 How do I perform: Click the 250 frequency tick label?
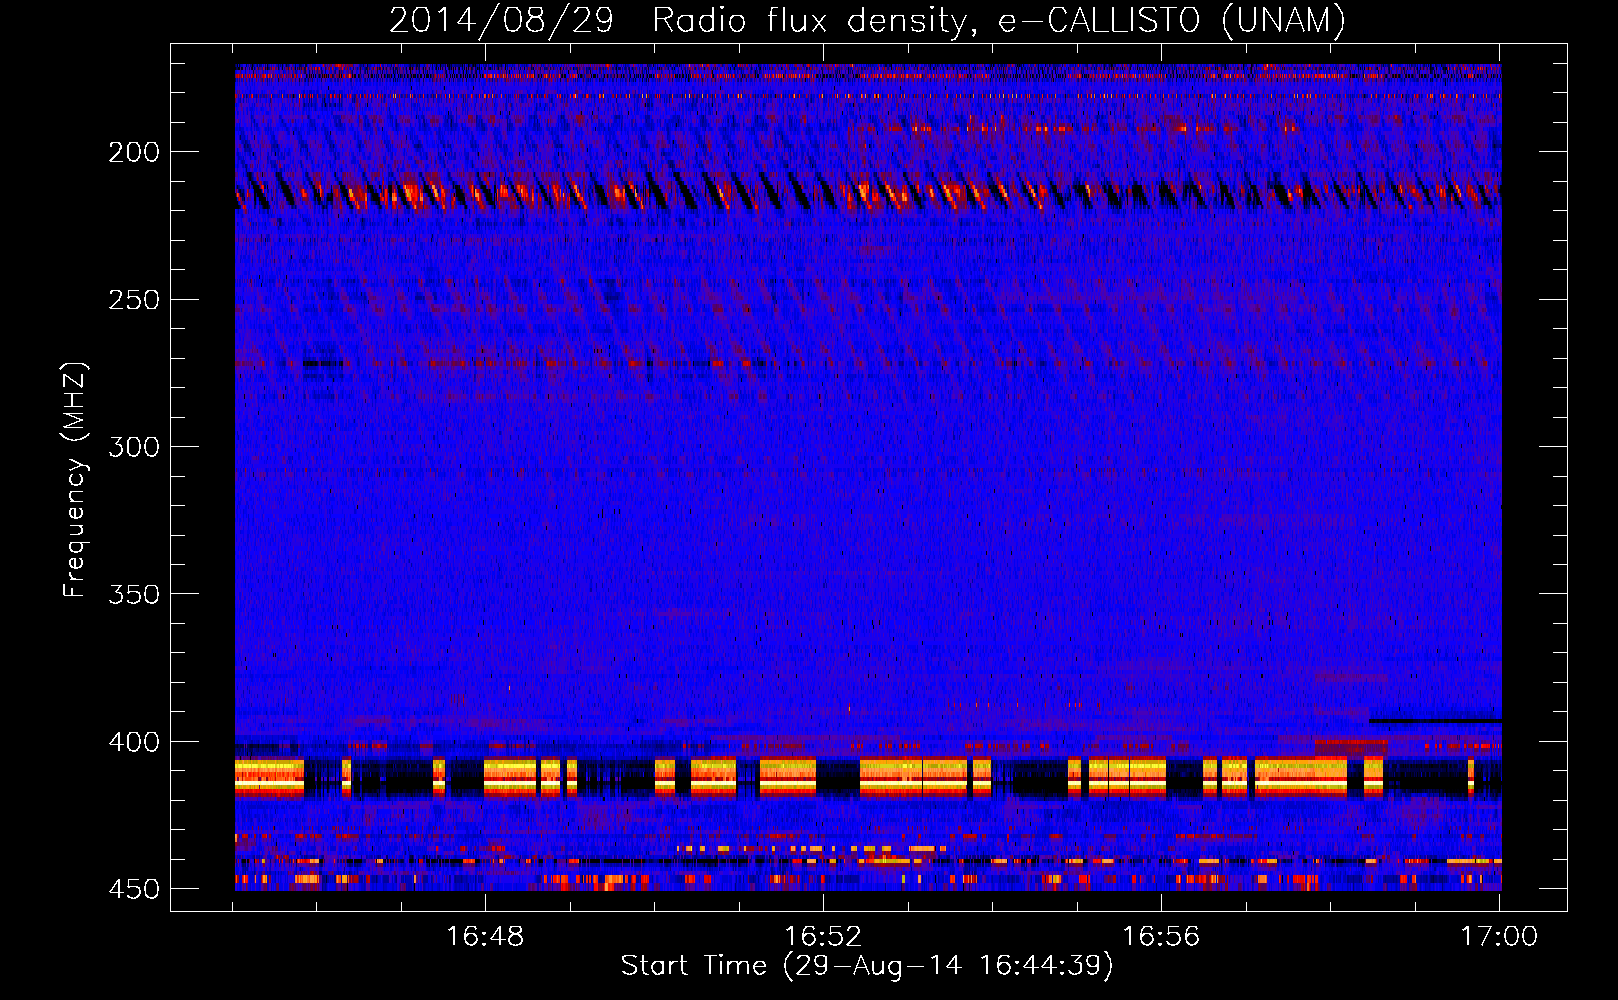pyautogui.click(x=134, y=300)
